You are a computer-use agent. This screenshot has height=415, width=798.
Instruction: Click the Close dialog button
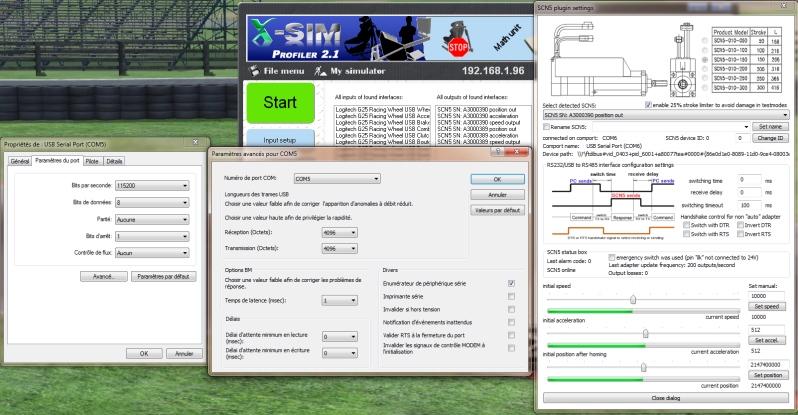tap(666, 398)
